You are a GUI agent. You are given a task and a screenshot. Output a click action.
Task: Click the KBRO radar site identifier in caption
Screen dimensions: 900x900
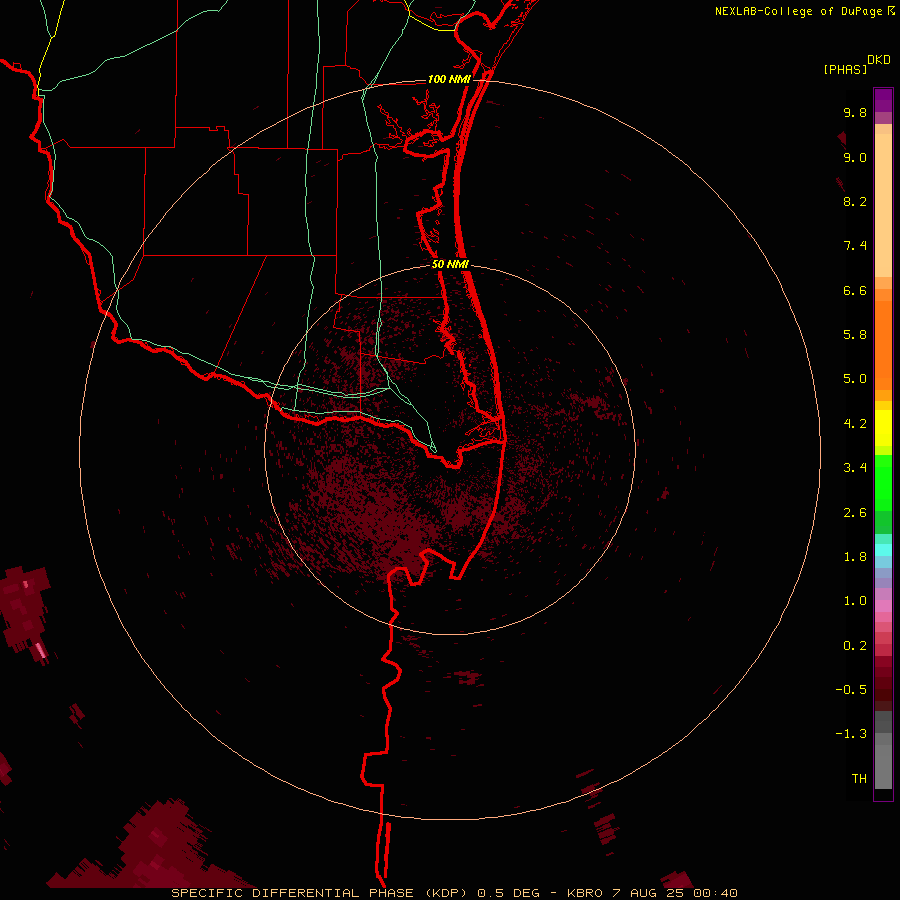(584, 893)
